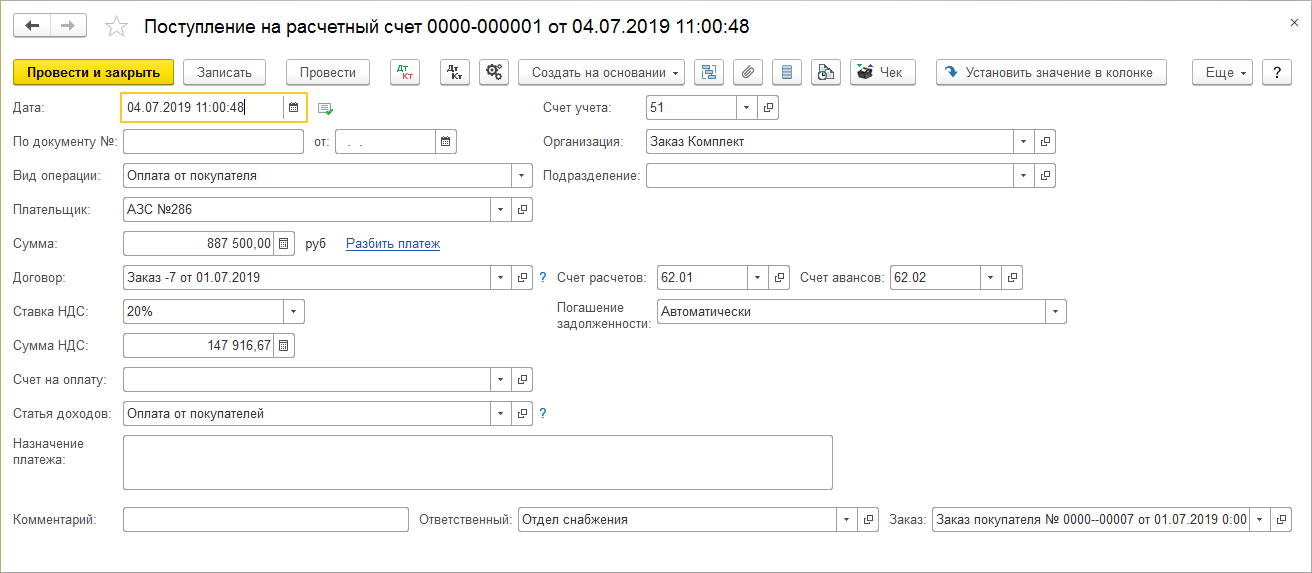Open calculator for the Сумма НДС field
This screenshot has height=573, width=1312.
coord(284,346)
